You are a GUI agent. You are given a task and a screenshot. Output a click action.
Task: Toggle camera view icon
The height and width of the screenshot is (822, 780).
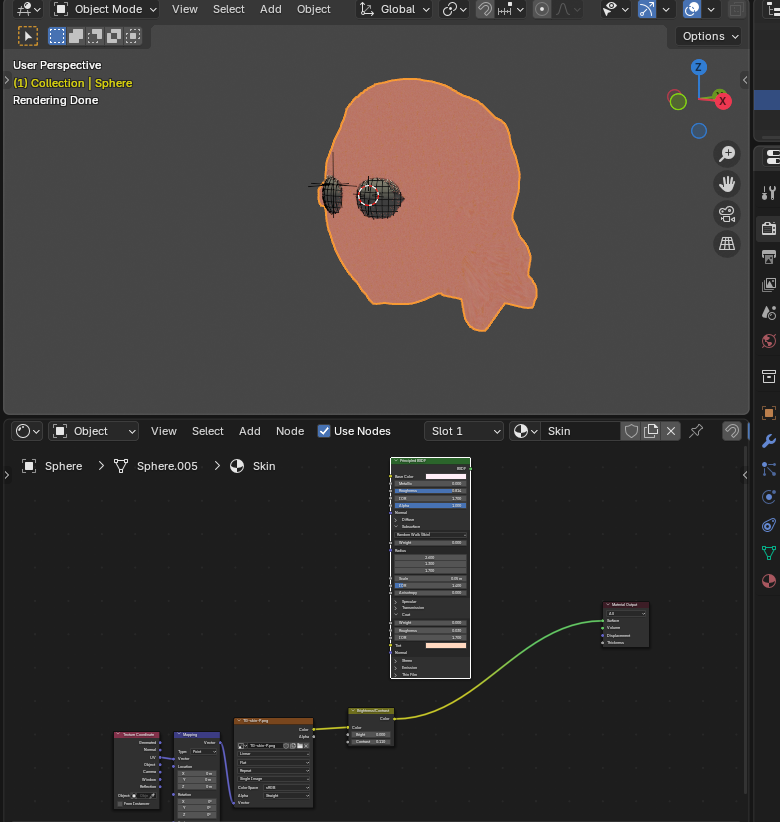(727, 214)
